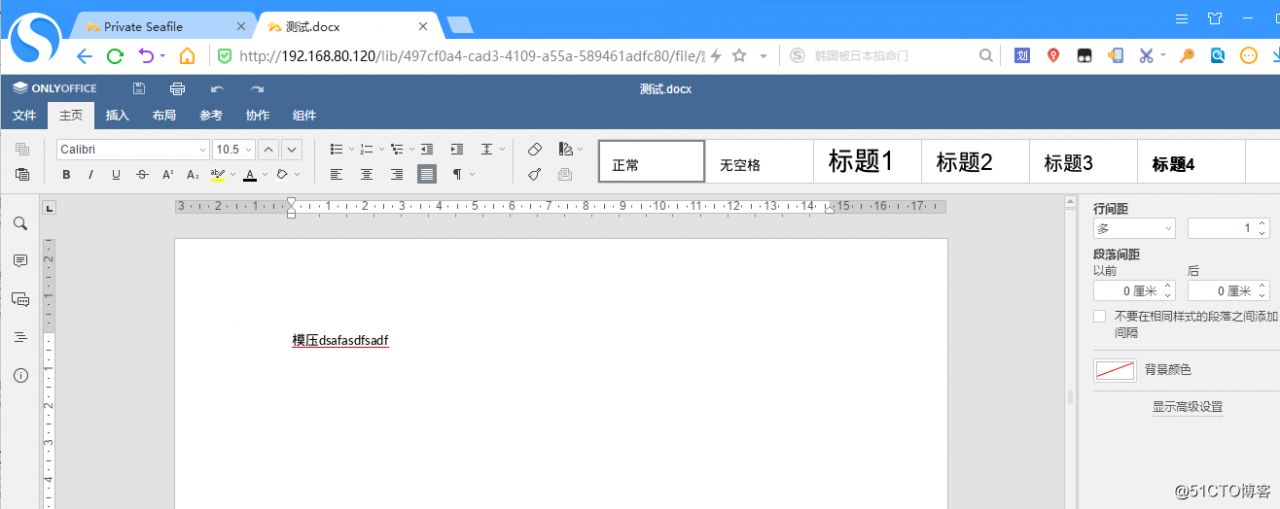The image size is (1280, 509).
Task: Apply Italic formatting
Action: coord(91,174)
